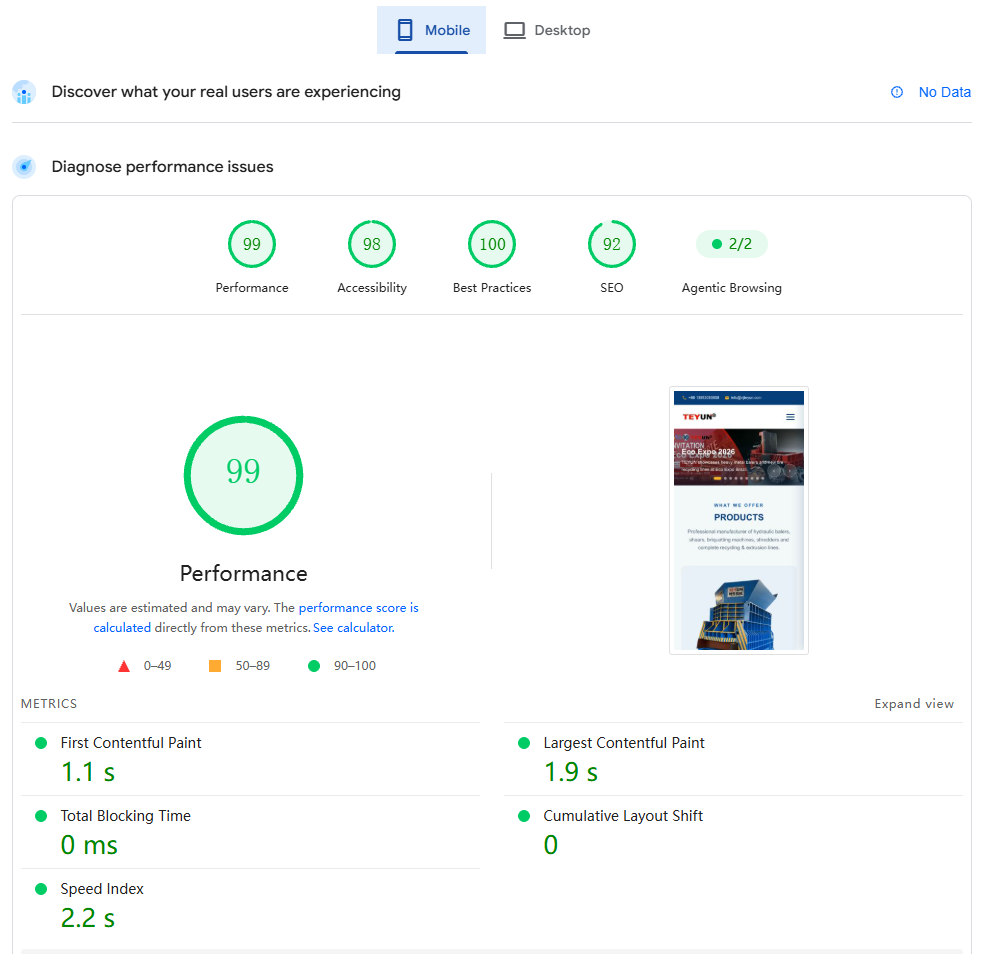Switch to the Mobile tab
982x954 pixels.
click(x=432, y=30)
